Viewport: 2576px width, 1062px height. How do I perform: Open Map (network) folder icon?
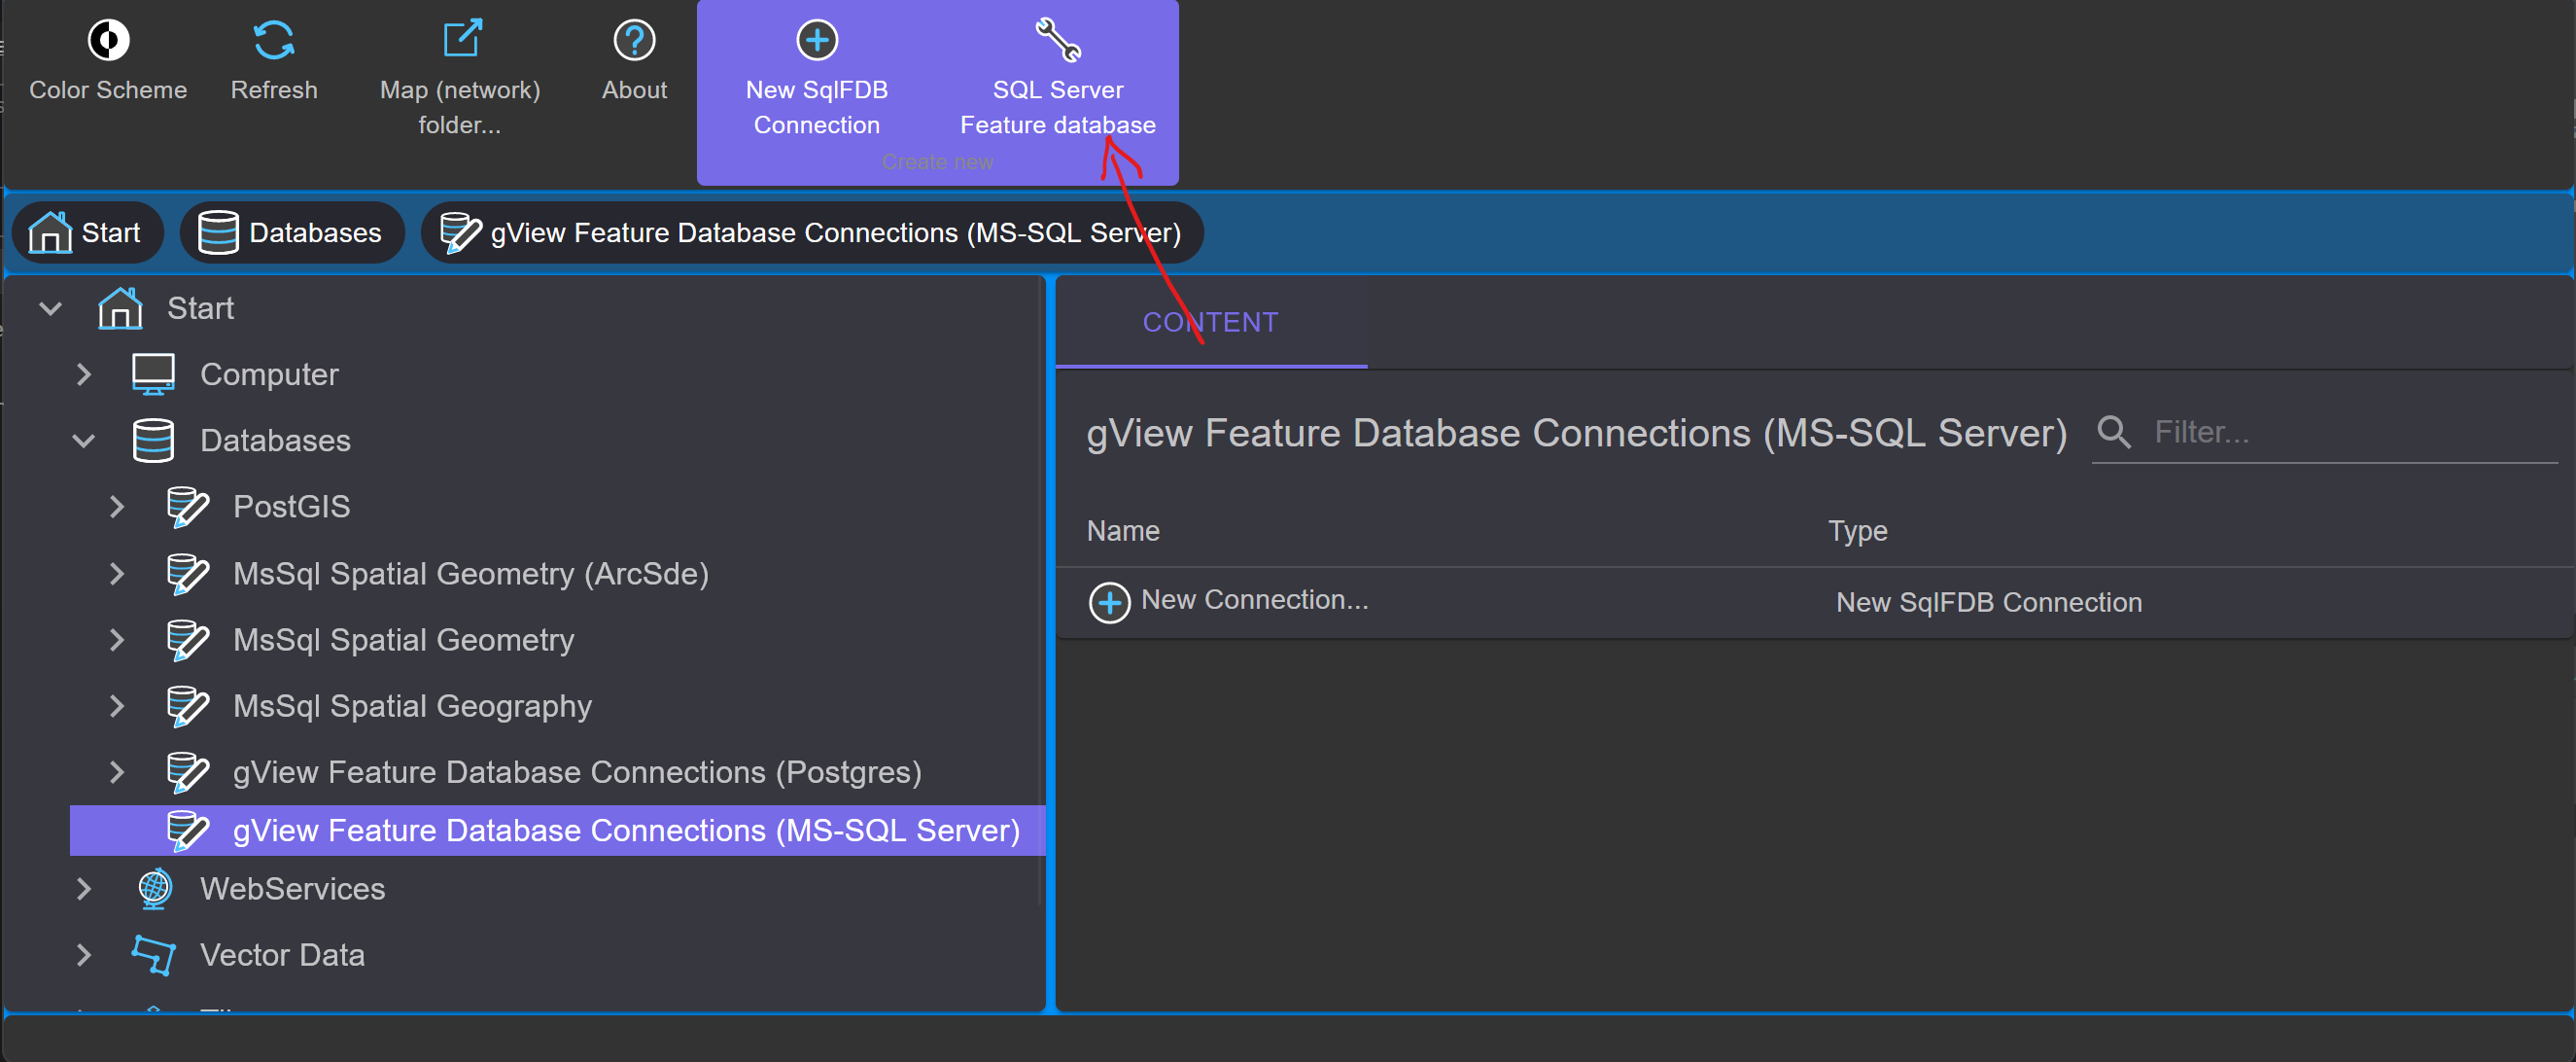(461, 40)
